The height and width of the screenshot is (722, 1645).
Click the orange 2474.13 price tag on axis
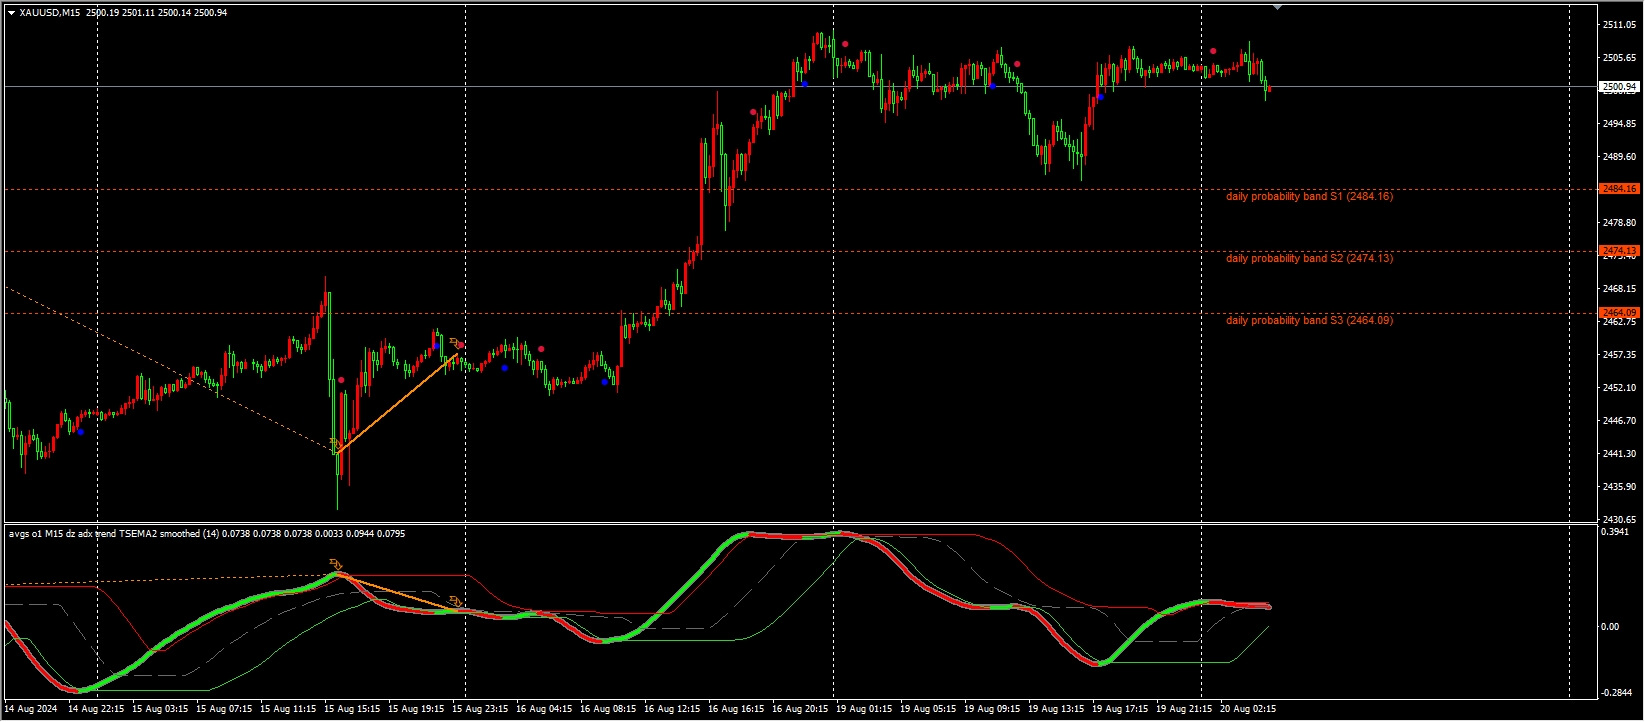[1619, 251]
